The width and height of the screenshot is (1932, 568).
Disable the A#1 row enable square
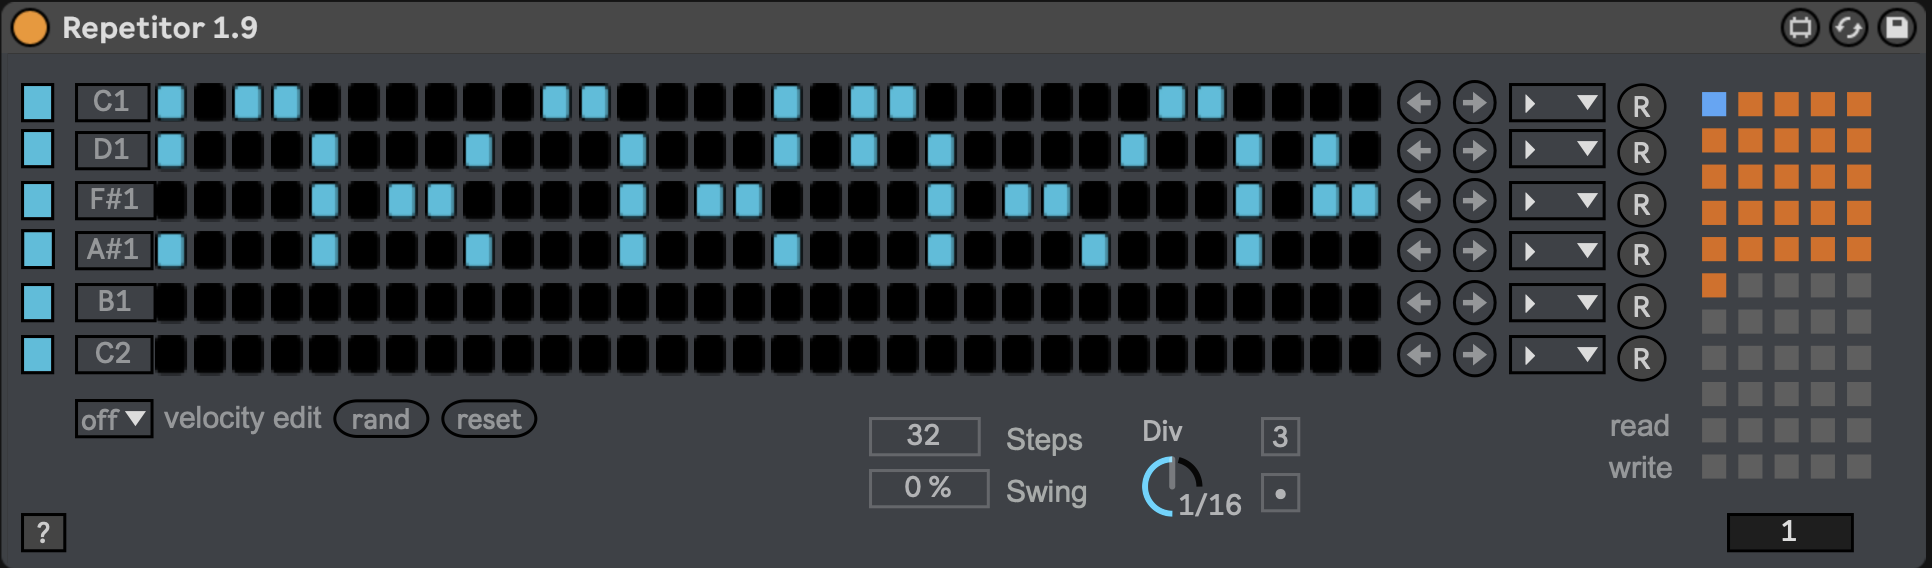(38, 249)
